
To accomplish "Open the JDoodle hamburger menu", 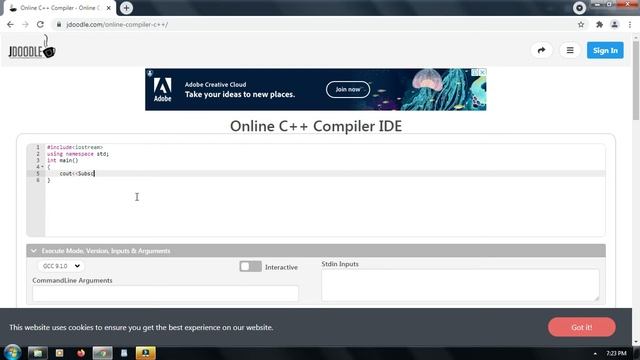I will [570, 50].
